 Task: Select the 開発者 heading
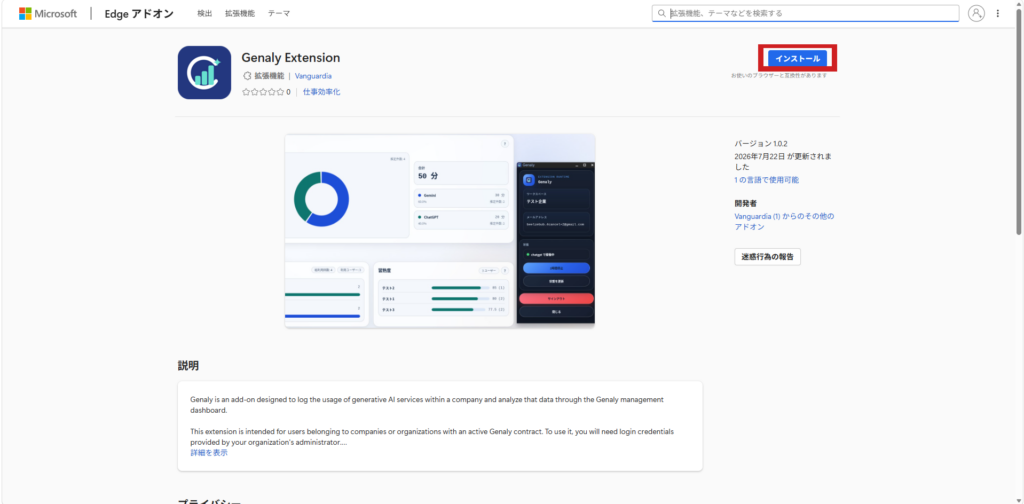745,204
